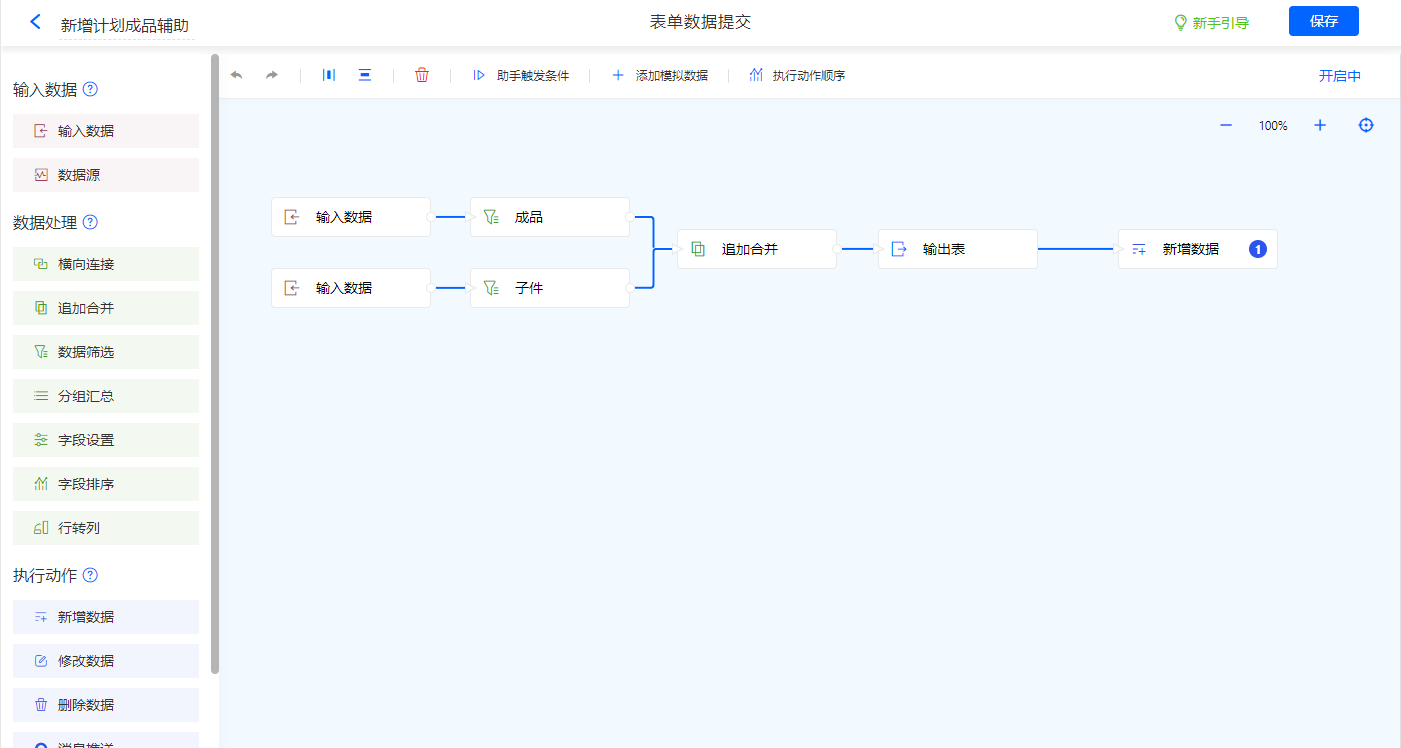Click the horizontal align icon in toolbar
This screenshot has width=1401, height=748.
[329, 75]
